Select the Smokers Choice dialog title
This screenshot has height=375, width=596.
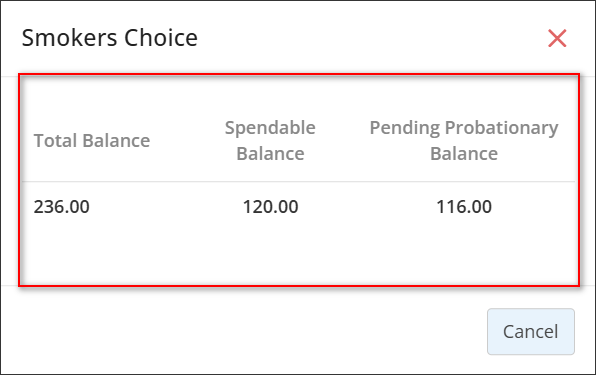pos(110,38)
